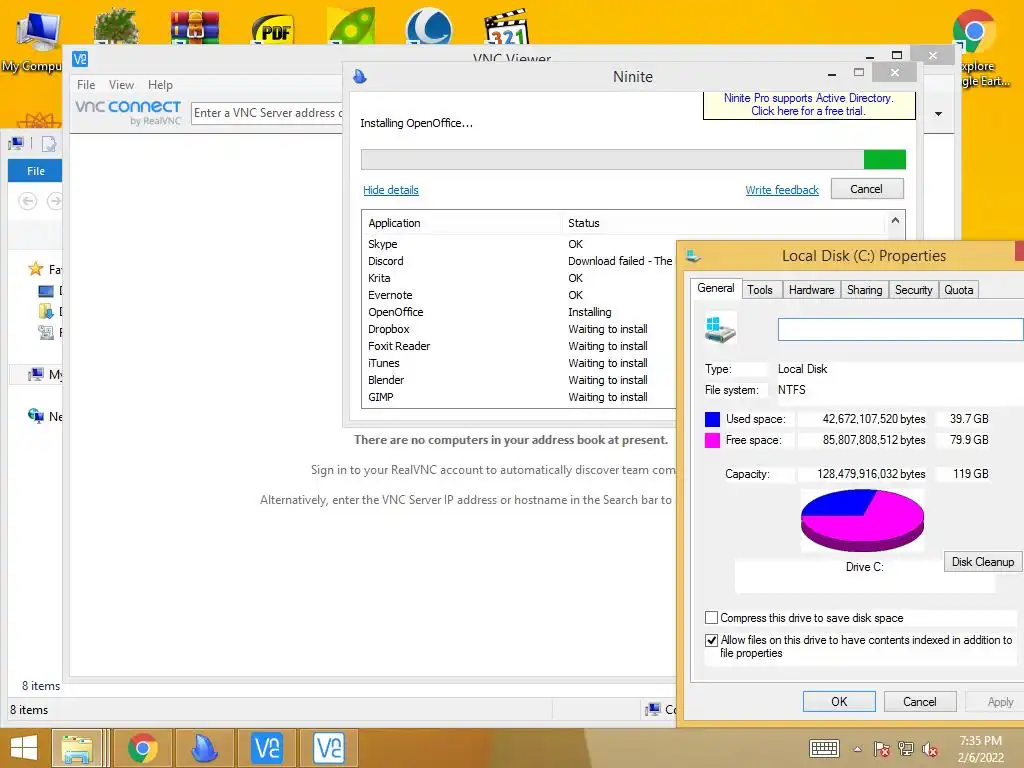Click Cancel in Local Disk Properties
The width and height of the screenshot is (1024, 768).
click(x=920, y=701)
